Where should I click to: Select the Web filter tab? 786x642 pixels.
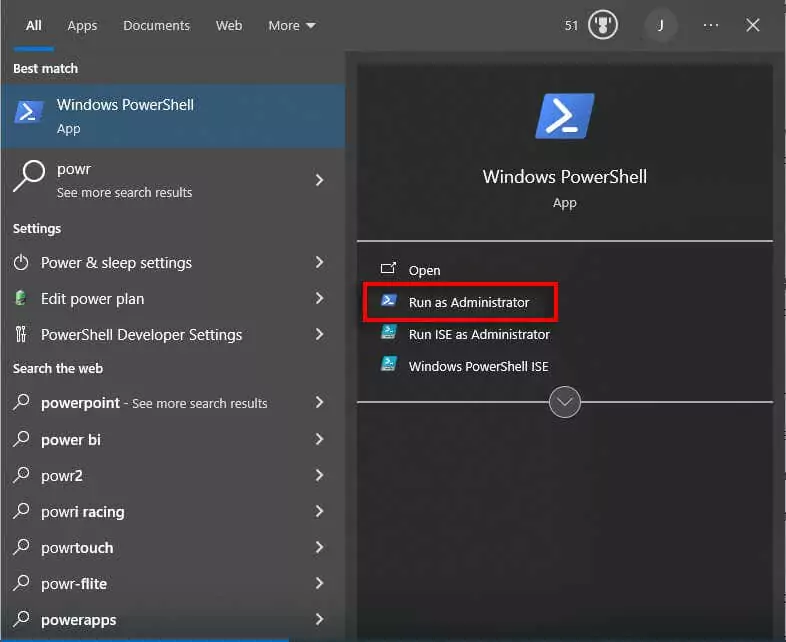[229, 25]
